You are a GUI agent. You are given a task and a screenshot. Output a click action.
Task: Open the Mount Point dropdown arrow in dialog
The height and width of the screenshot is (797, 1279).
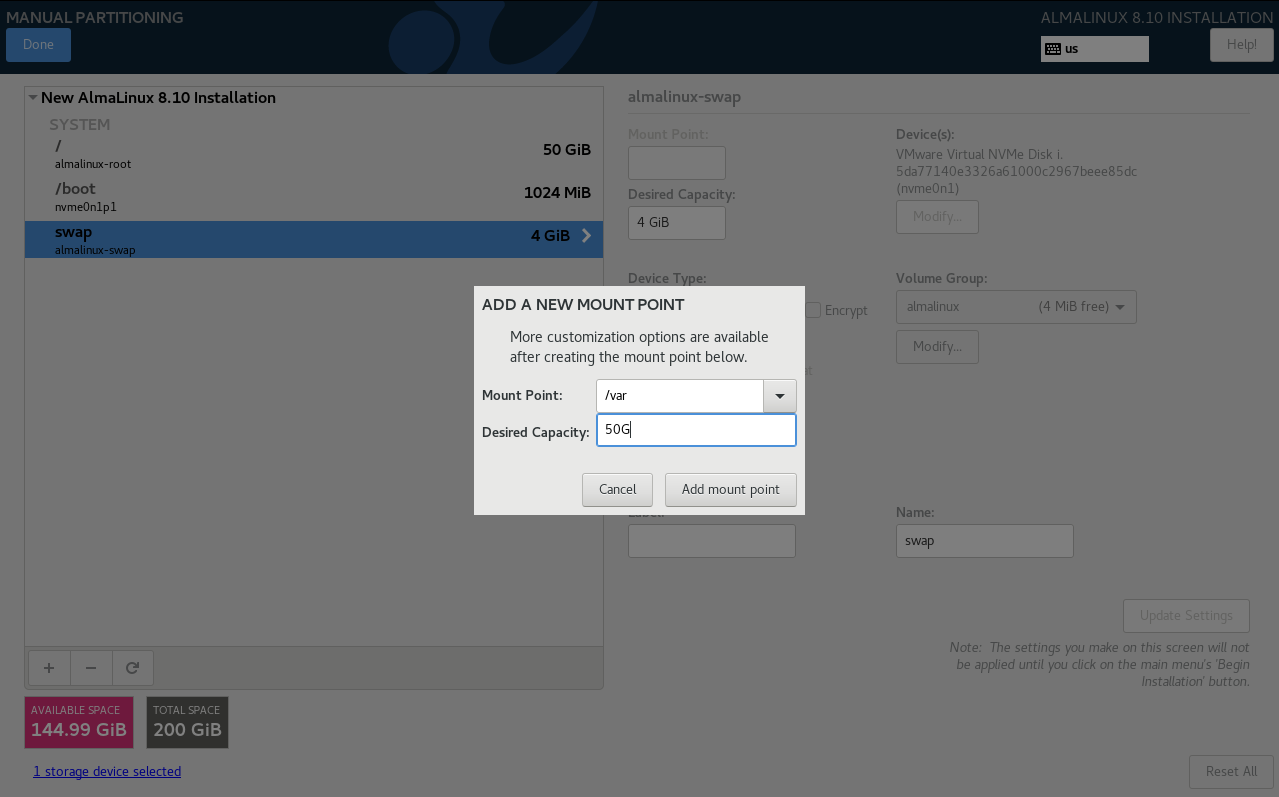pyautogui.click(x=780, y=396)
